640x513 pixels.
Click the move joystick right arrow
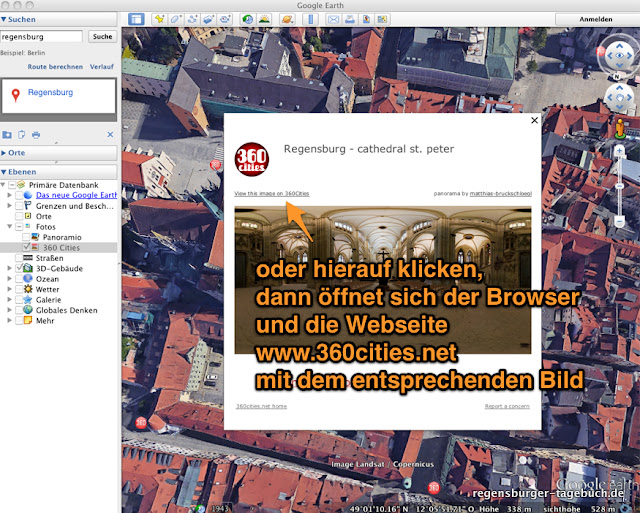coord(629,98)
